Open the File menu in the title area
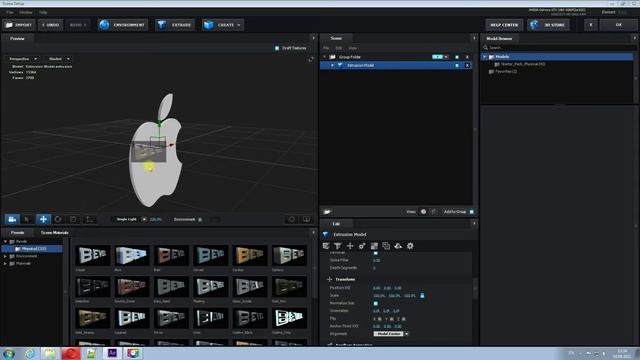The height and width of the screenshot is (360, 640). pos(9,13)
